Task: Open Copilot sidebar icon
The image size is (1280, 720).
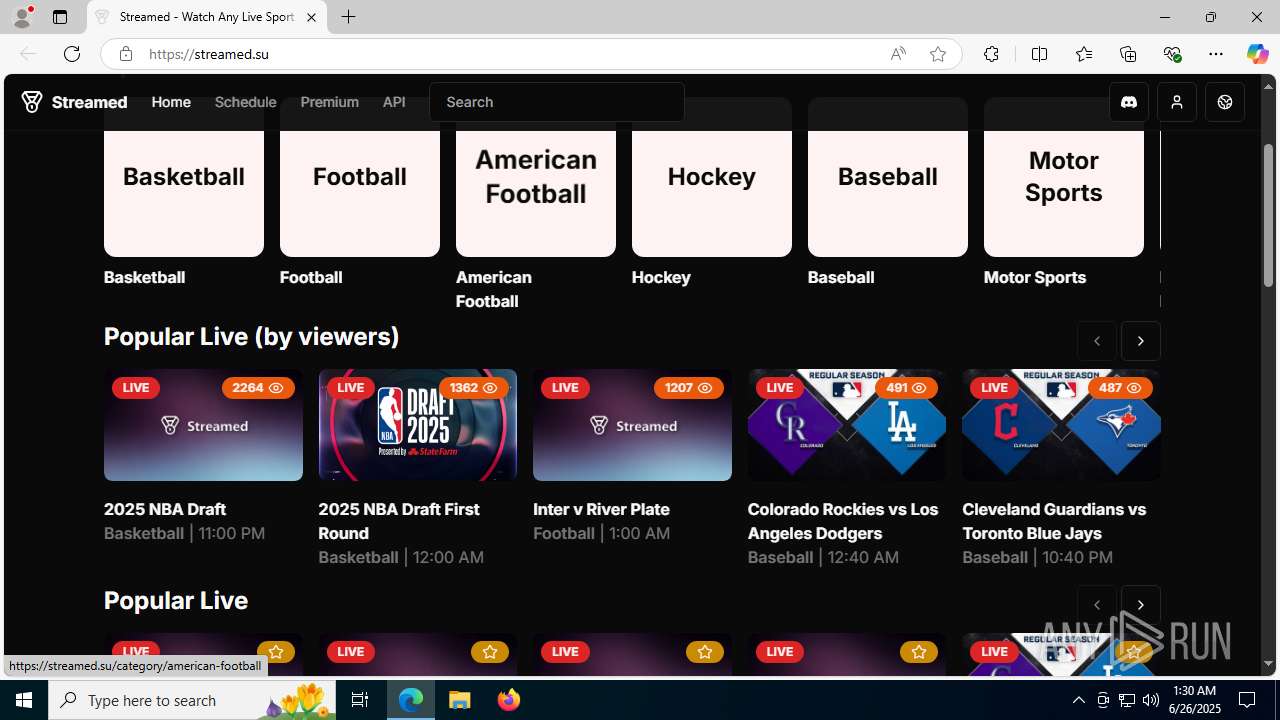Action: 1257,54
